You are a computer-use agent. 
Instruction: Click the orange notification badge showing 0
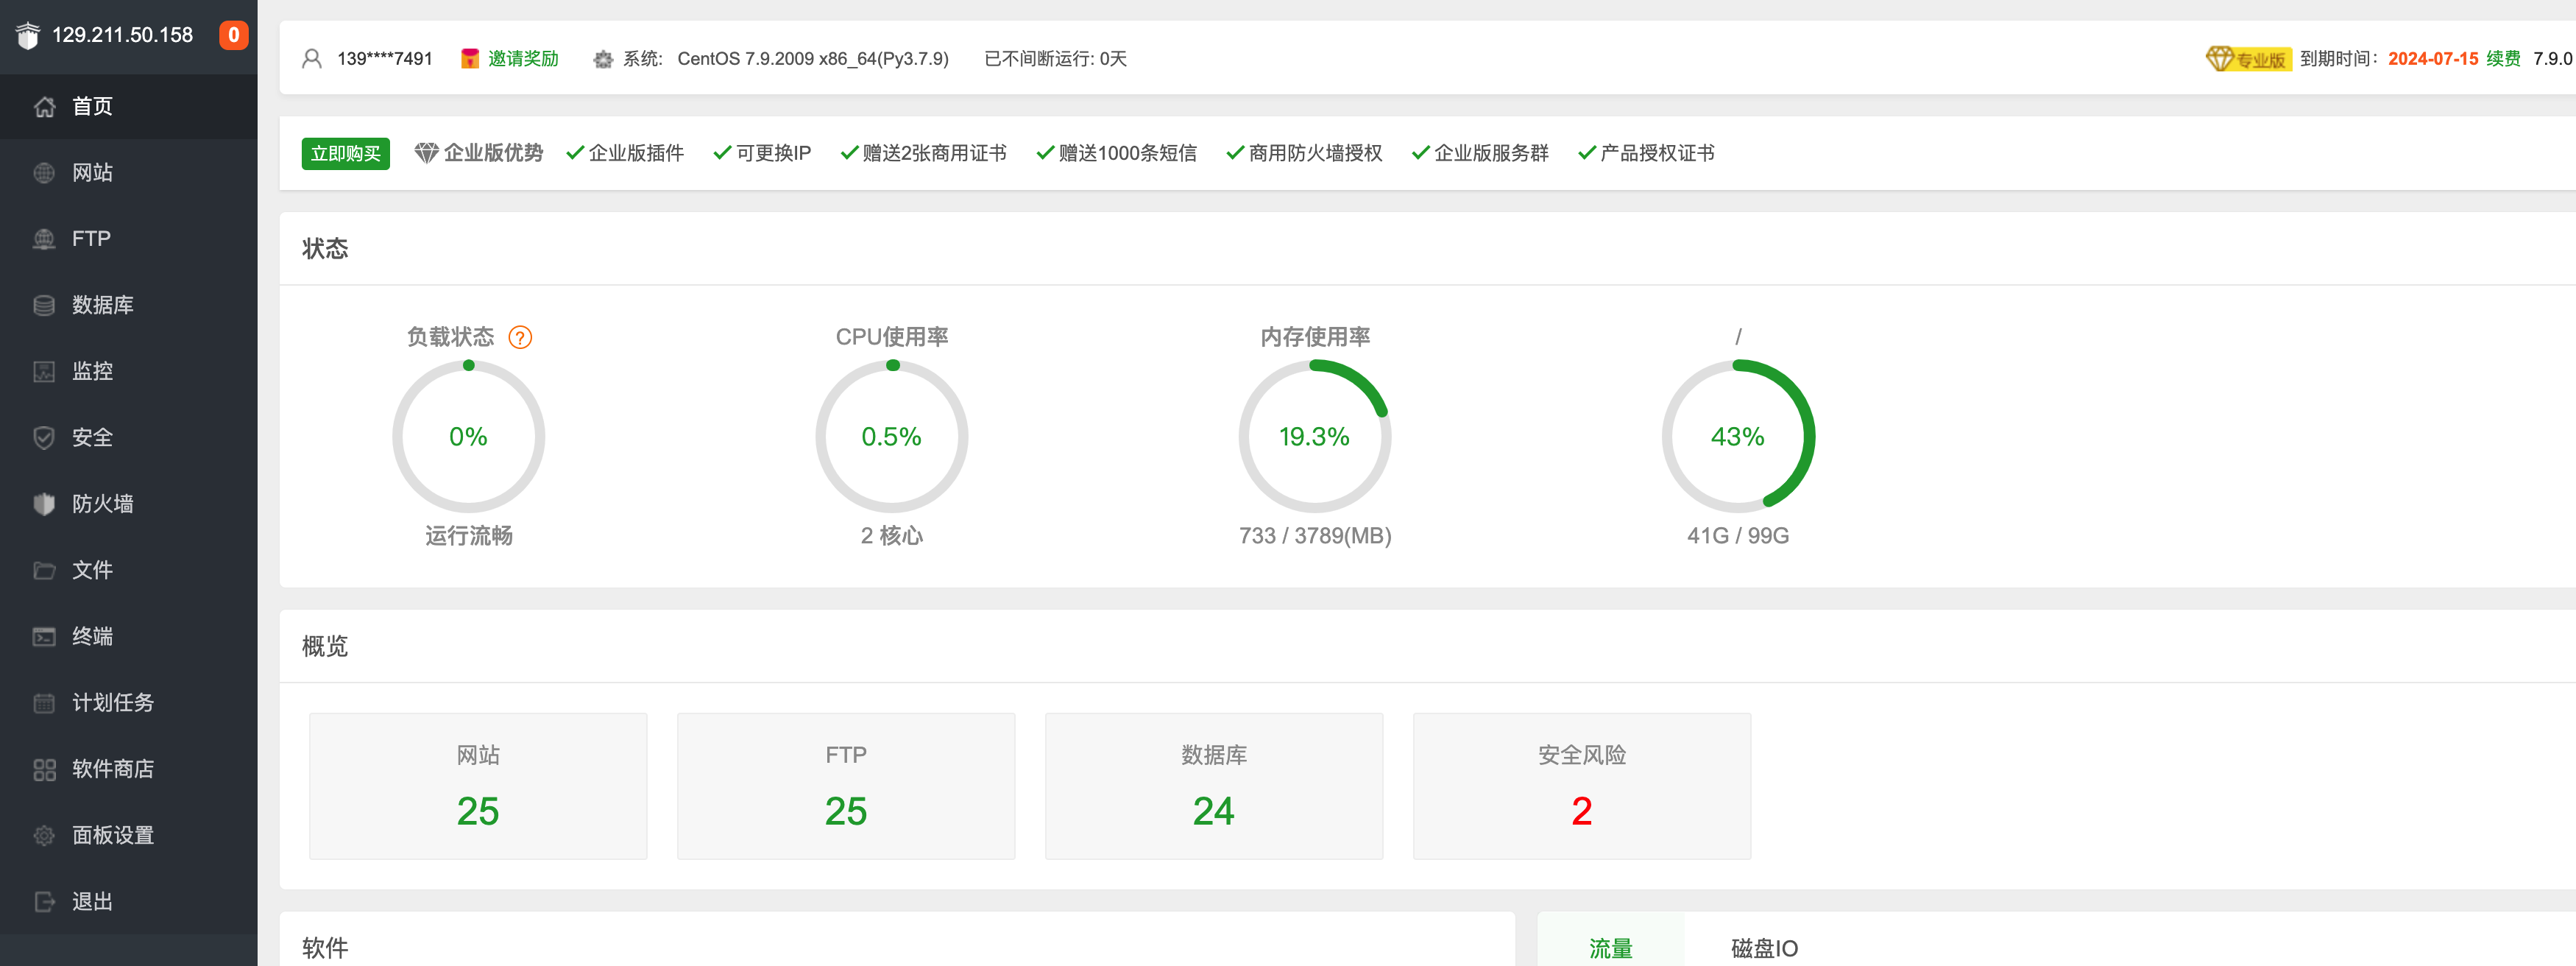pos(233,35)
